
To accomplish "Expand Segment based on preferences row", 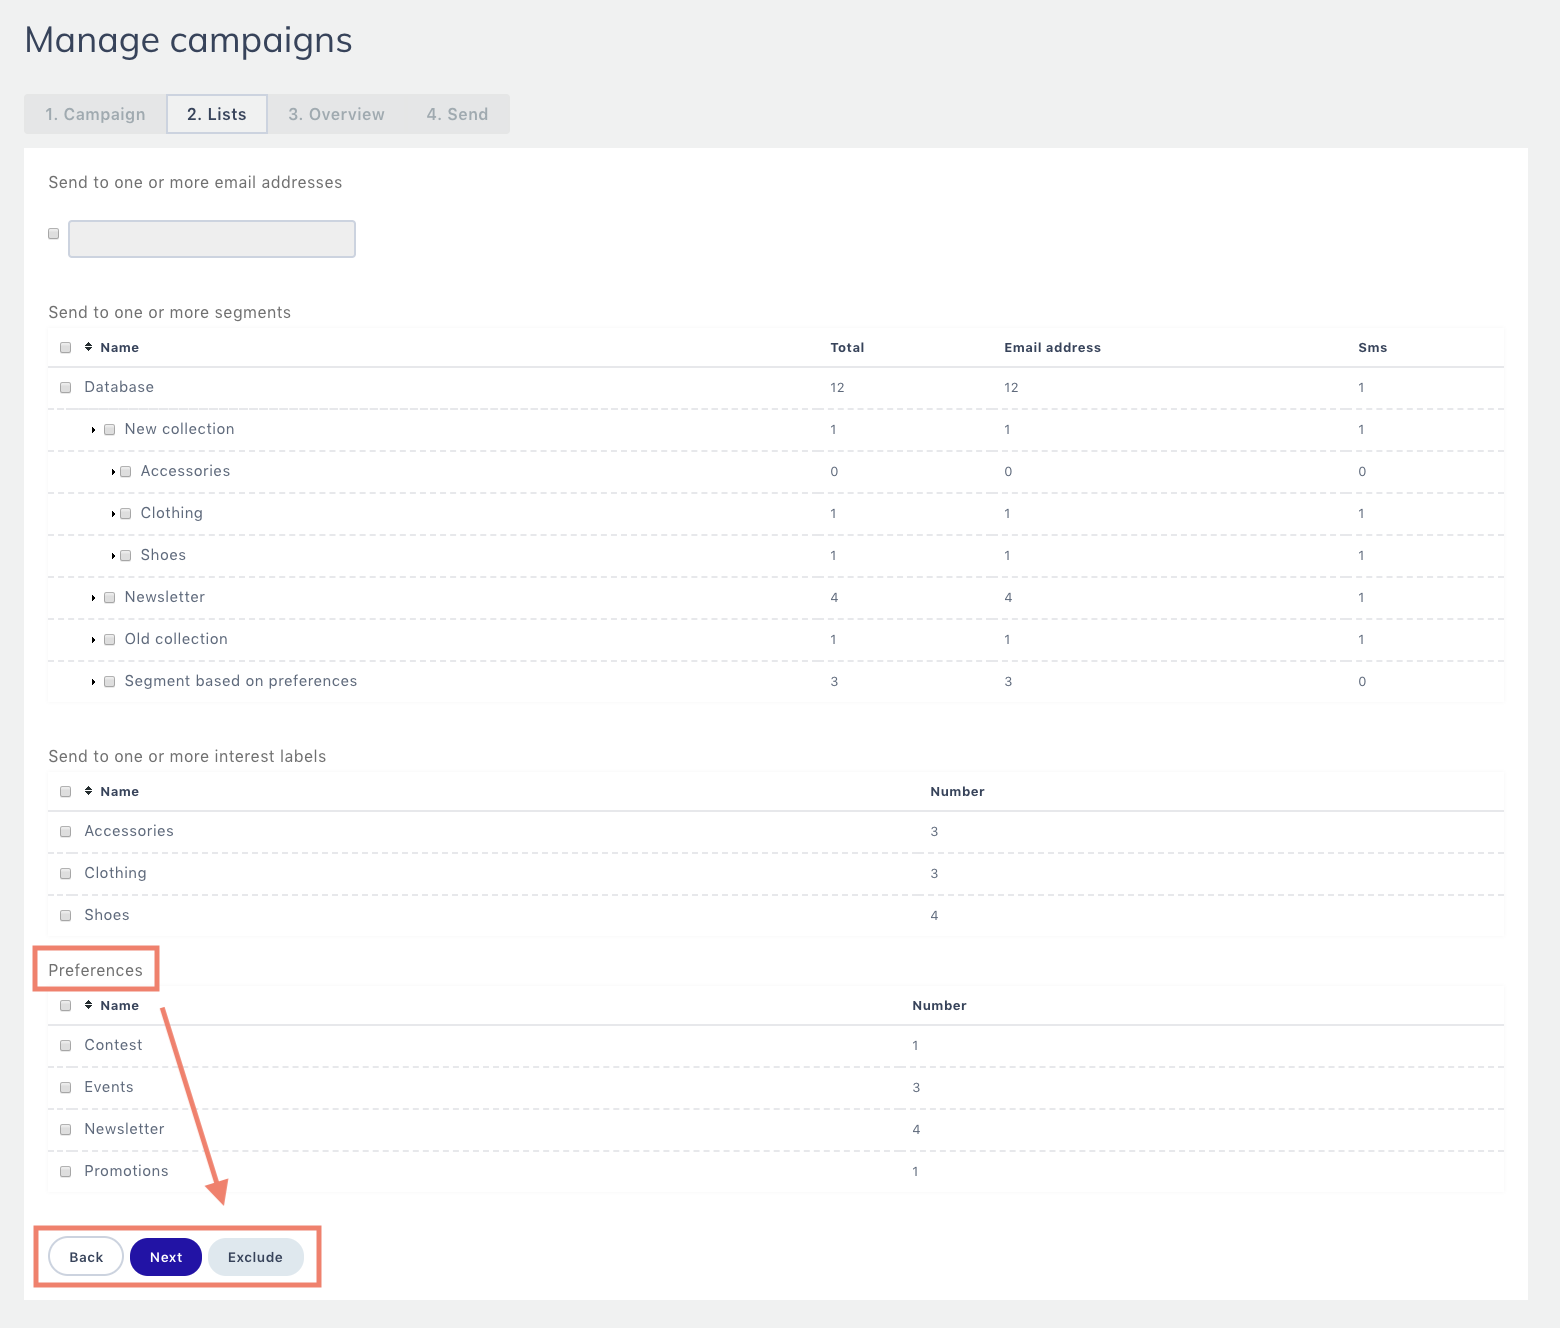I will click(x=93, y=682).
